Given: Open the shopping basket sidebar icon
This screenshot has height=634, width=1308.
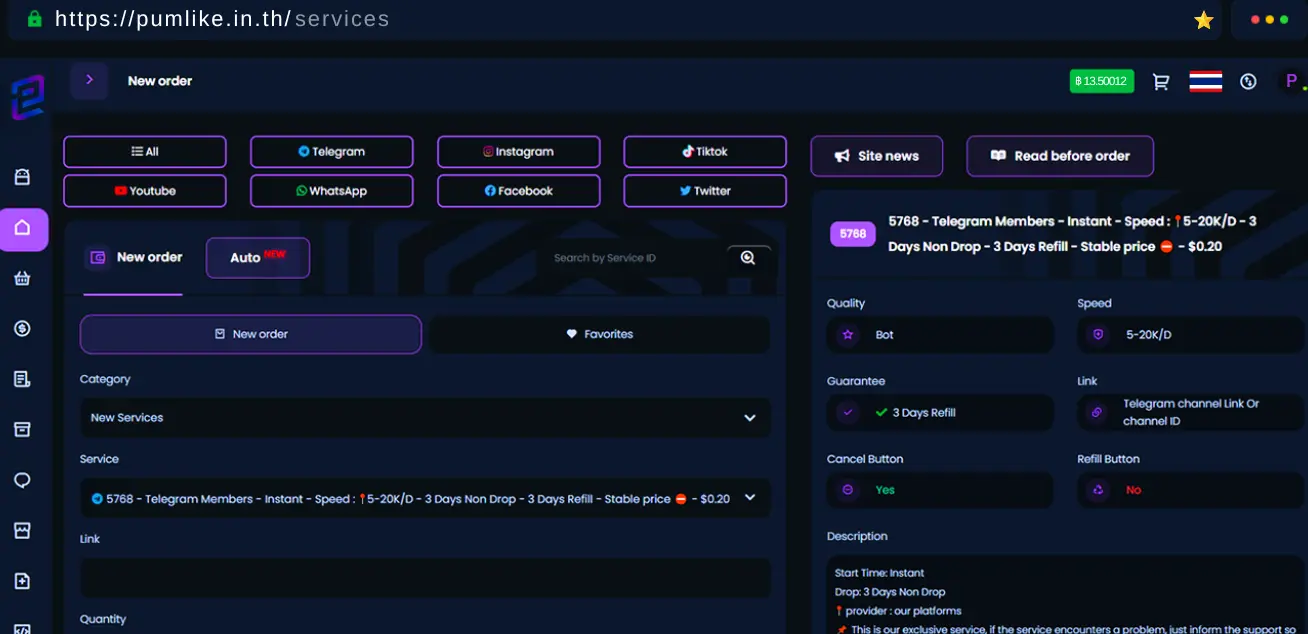Looking at the screenshot, I should point(23,279).
